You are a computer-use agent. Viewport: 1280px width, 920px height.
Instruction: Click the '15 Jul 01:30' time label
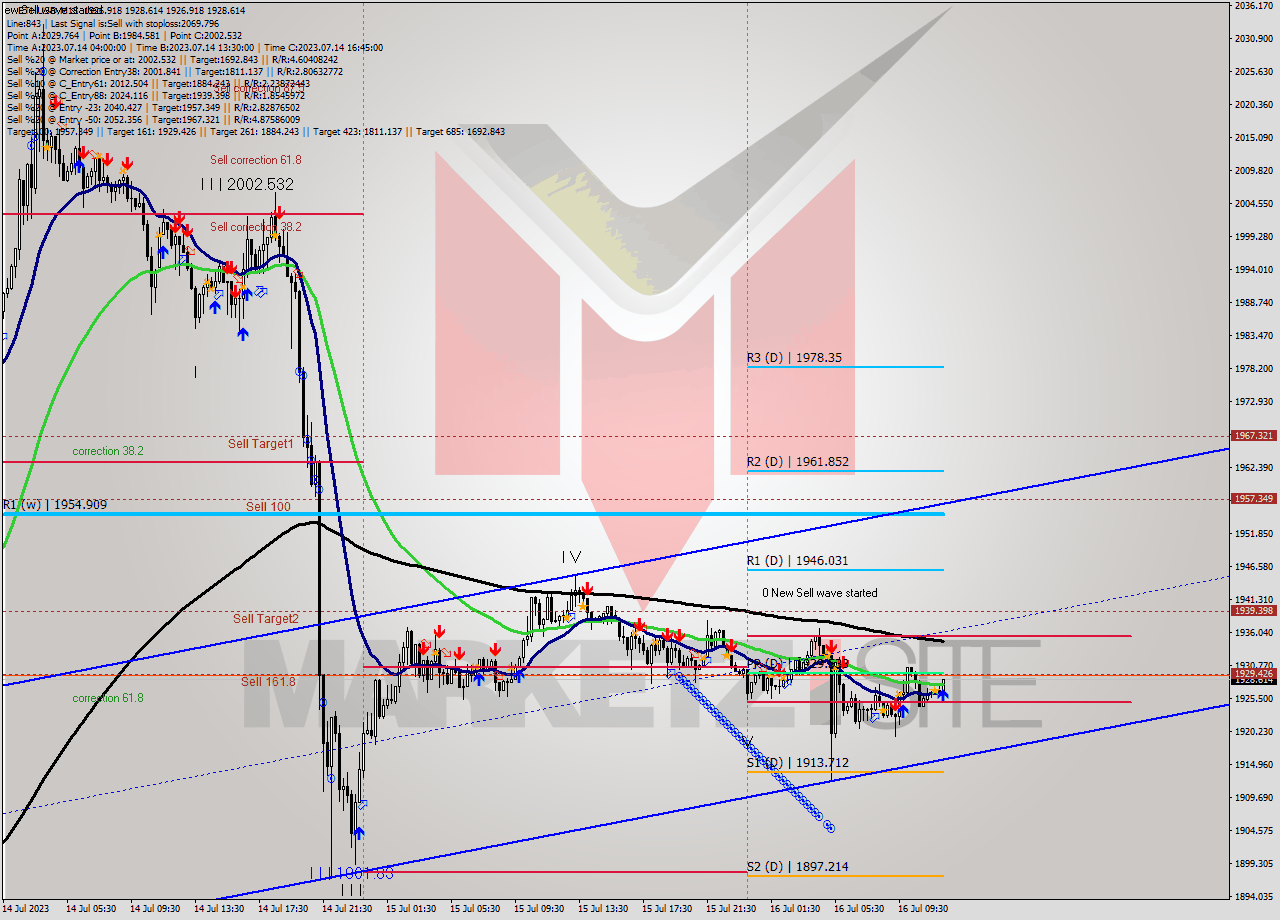(x=411, y=909)
